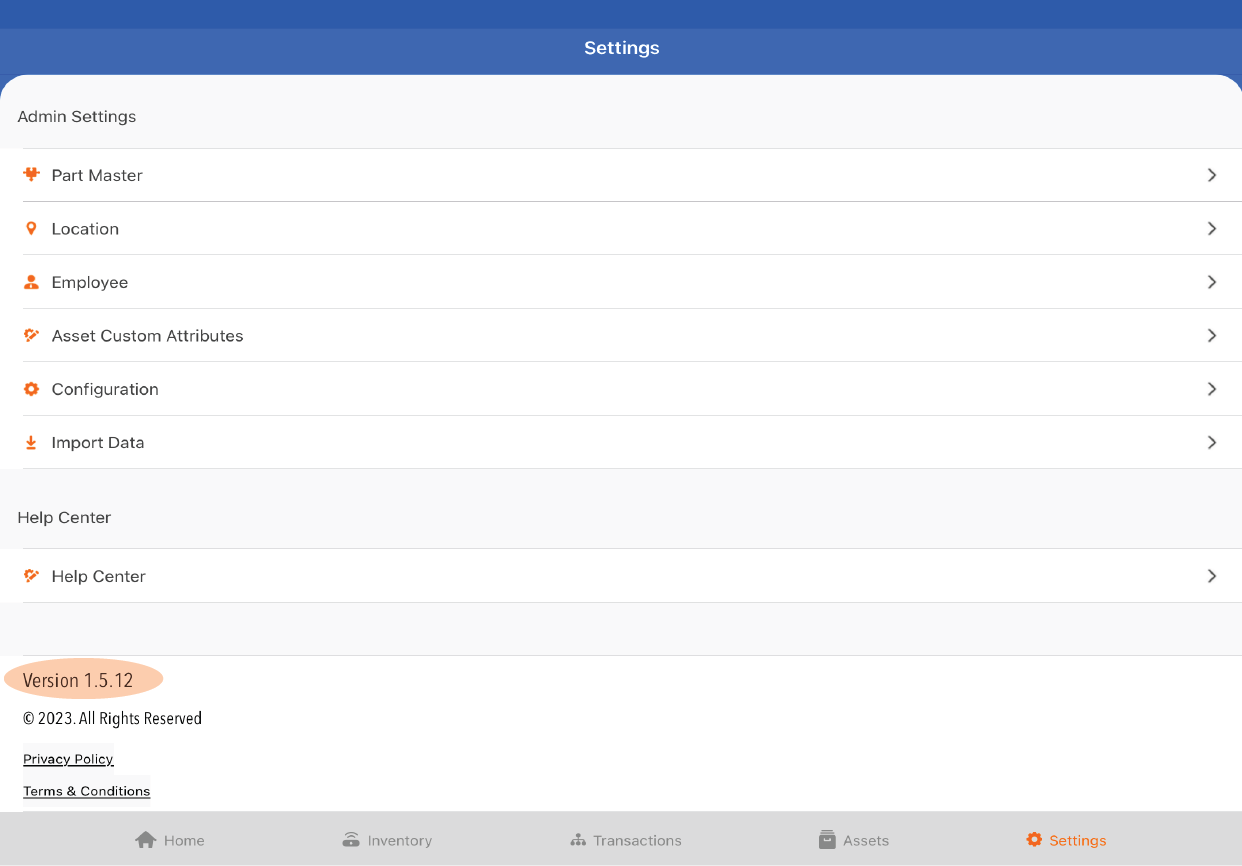Image resolution: width=1242 pixels, height=866 pixels.
Task: Select the Part Master label
Action: click(x=97, y=175)
